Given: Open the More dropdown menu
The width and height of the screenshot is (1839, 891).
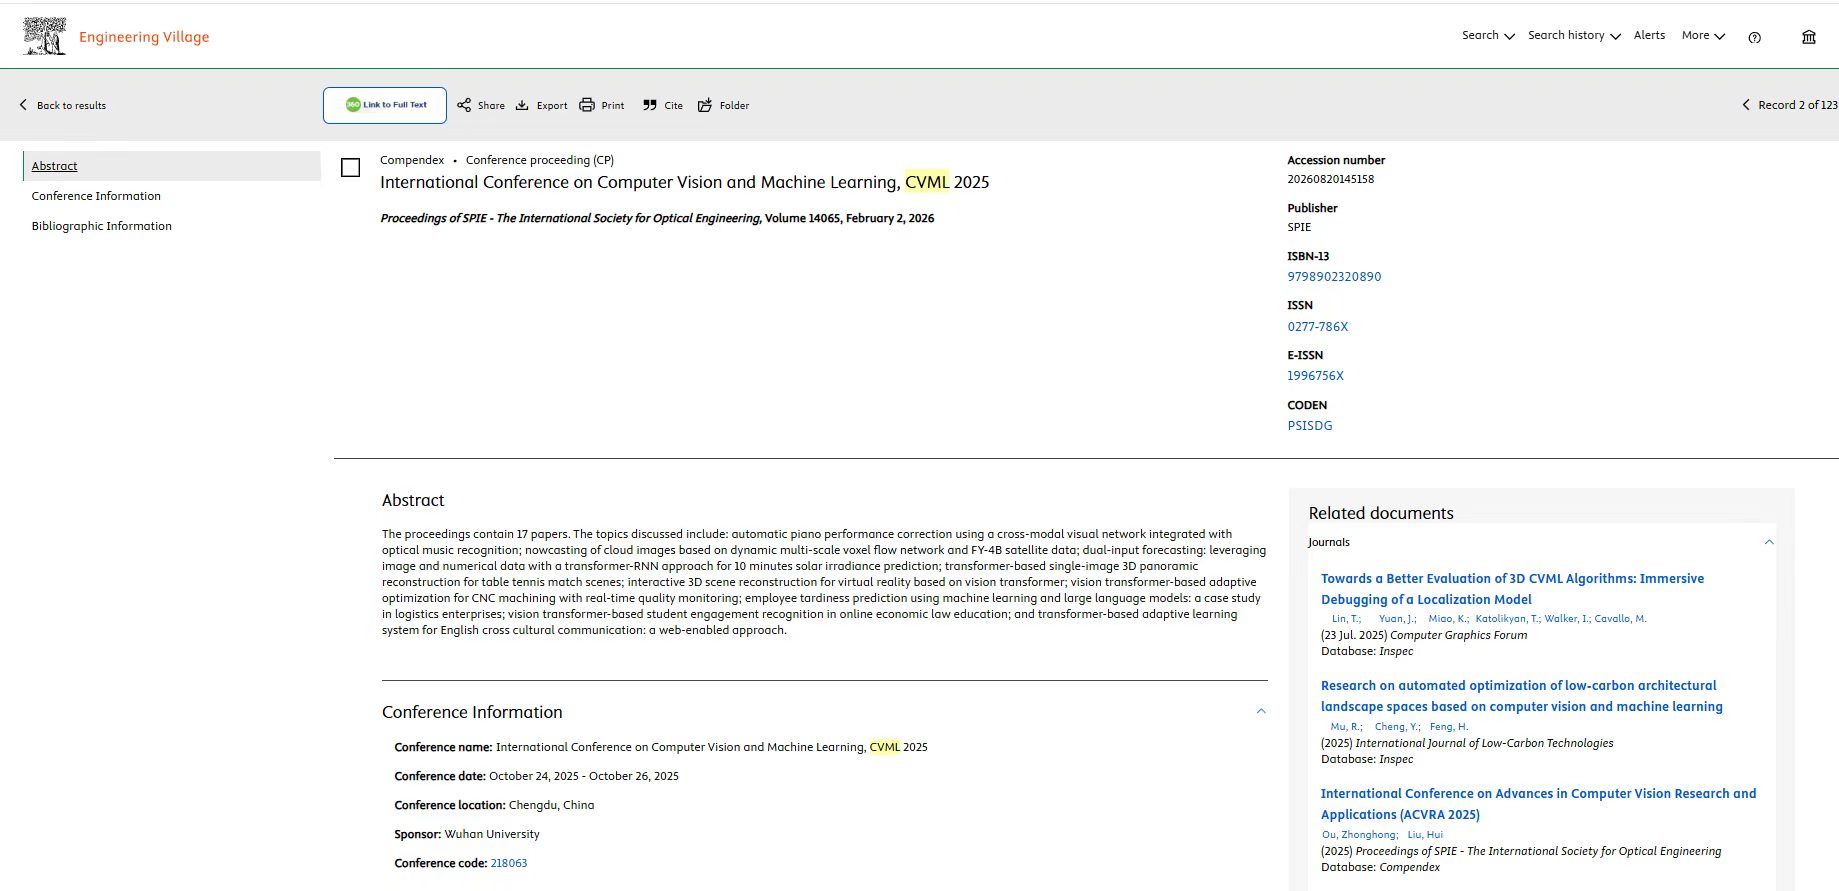Looking at the screenshot, I should point(1703,36).
